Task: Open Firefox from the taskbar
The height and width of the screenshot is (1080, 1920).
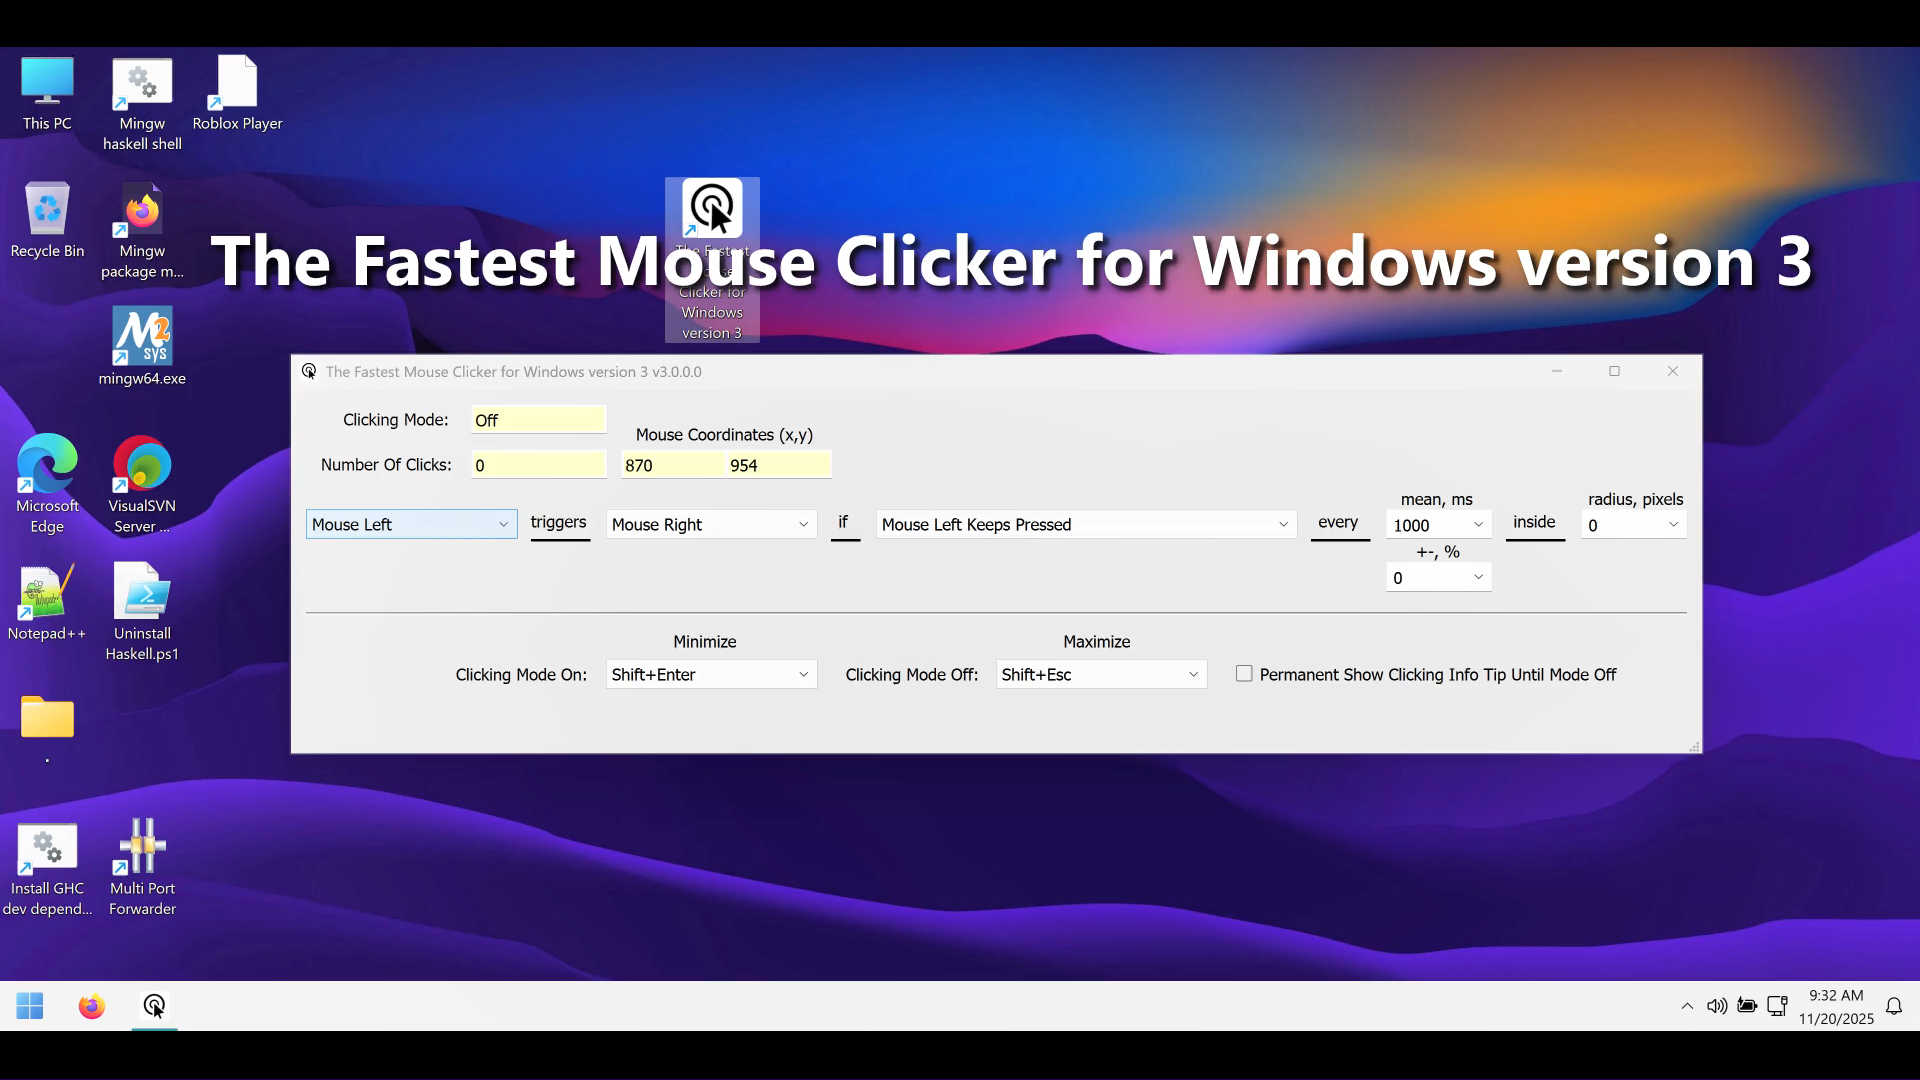Action: coord(91,1006)
